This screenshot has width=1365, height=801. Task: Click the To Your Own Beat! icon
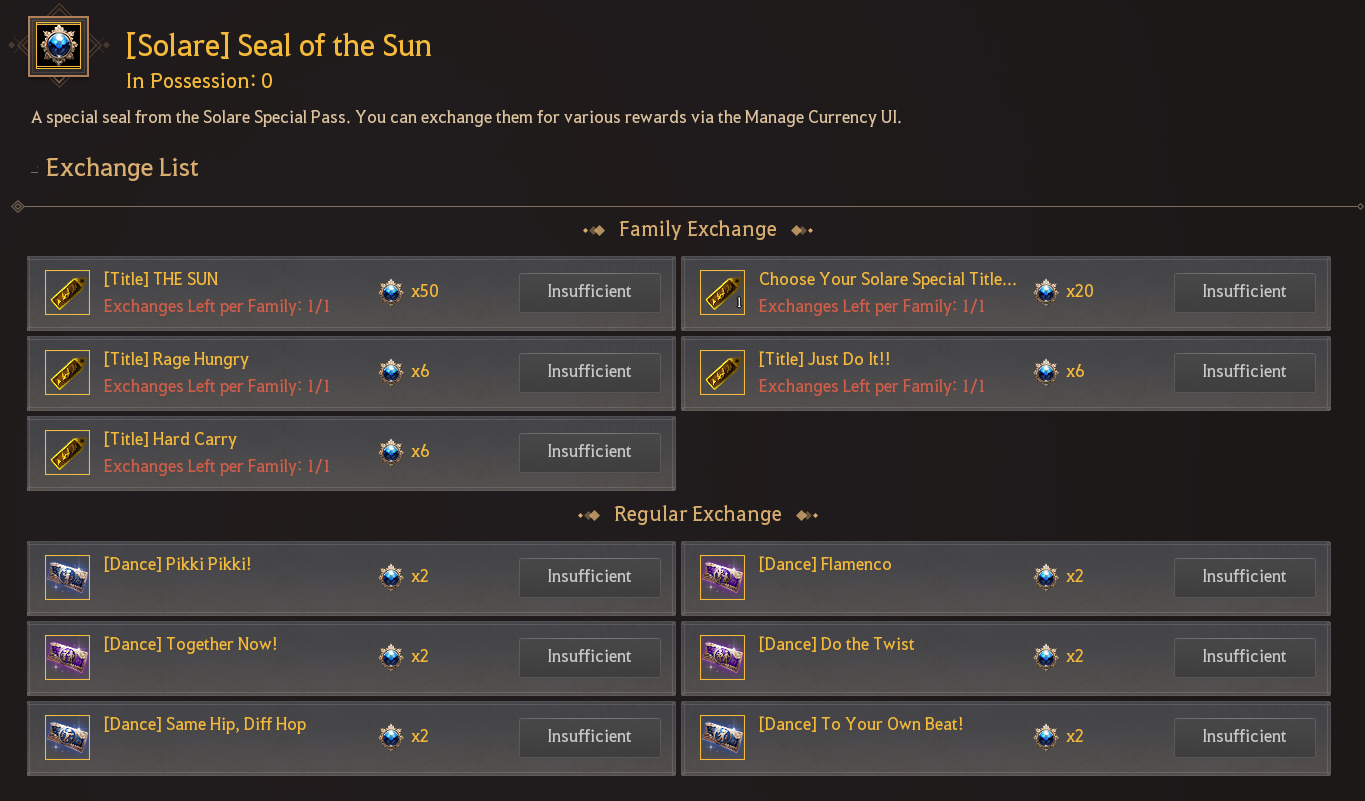(722, 737)
